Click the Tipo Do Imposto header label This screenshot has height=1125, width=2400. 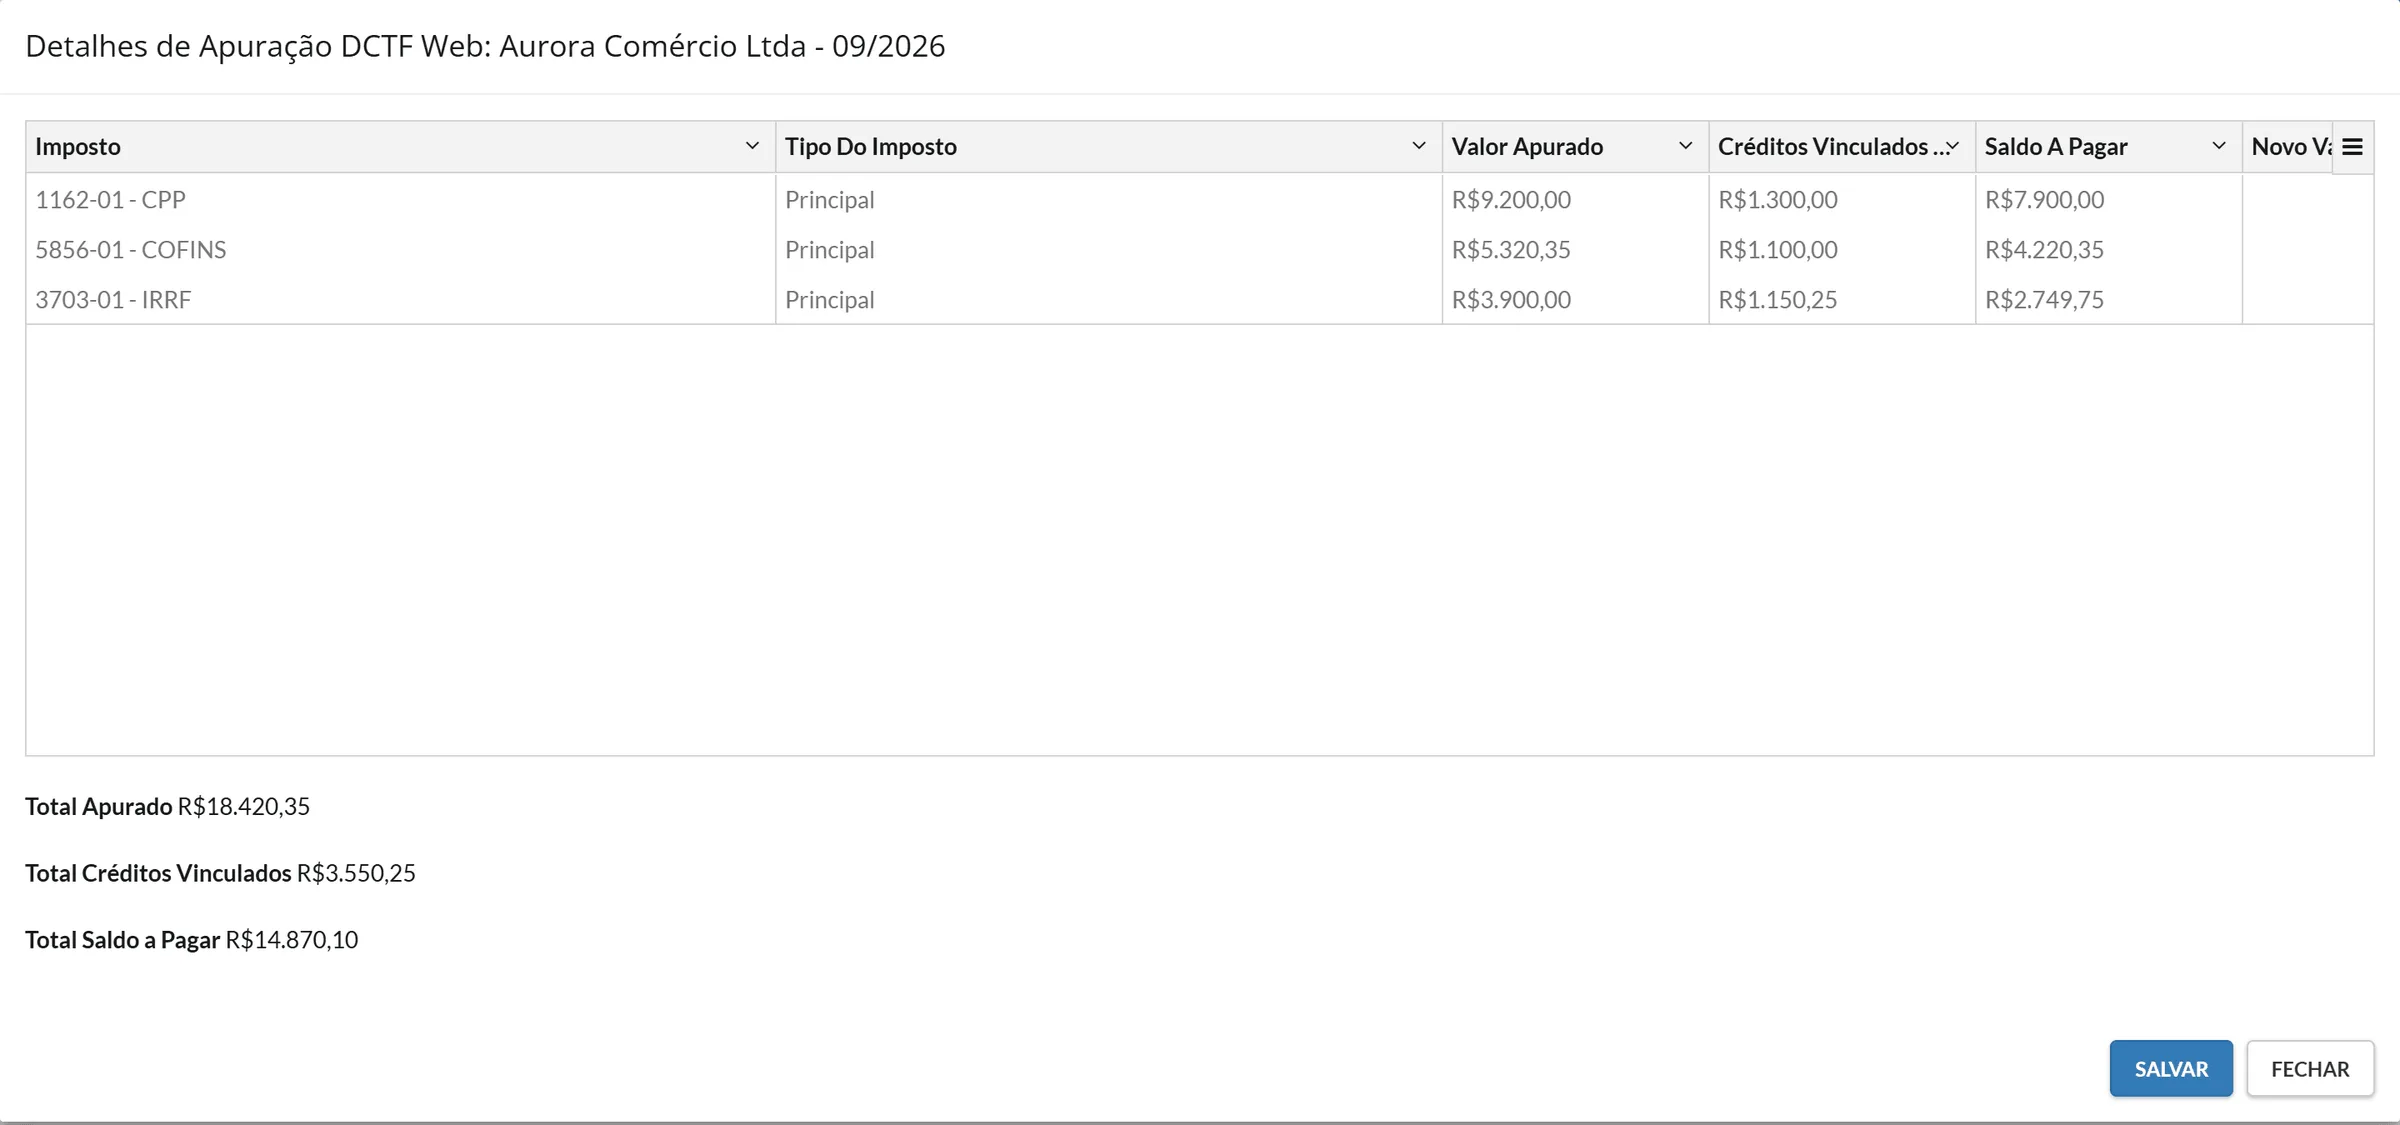(x=870, y=146)
